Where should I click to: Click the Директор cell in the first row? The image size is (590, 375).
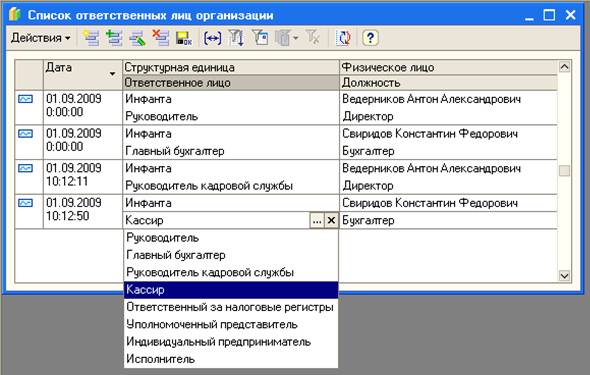point(448,116)
